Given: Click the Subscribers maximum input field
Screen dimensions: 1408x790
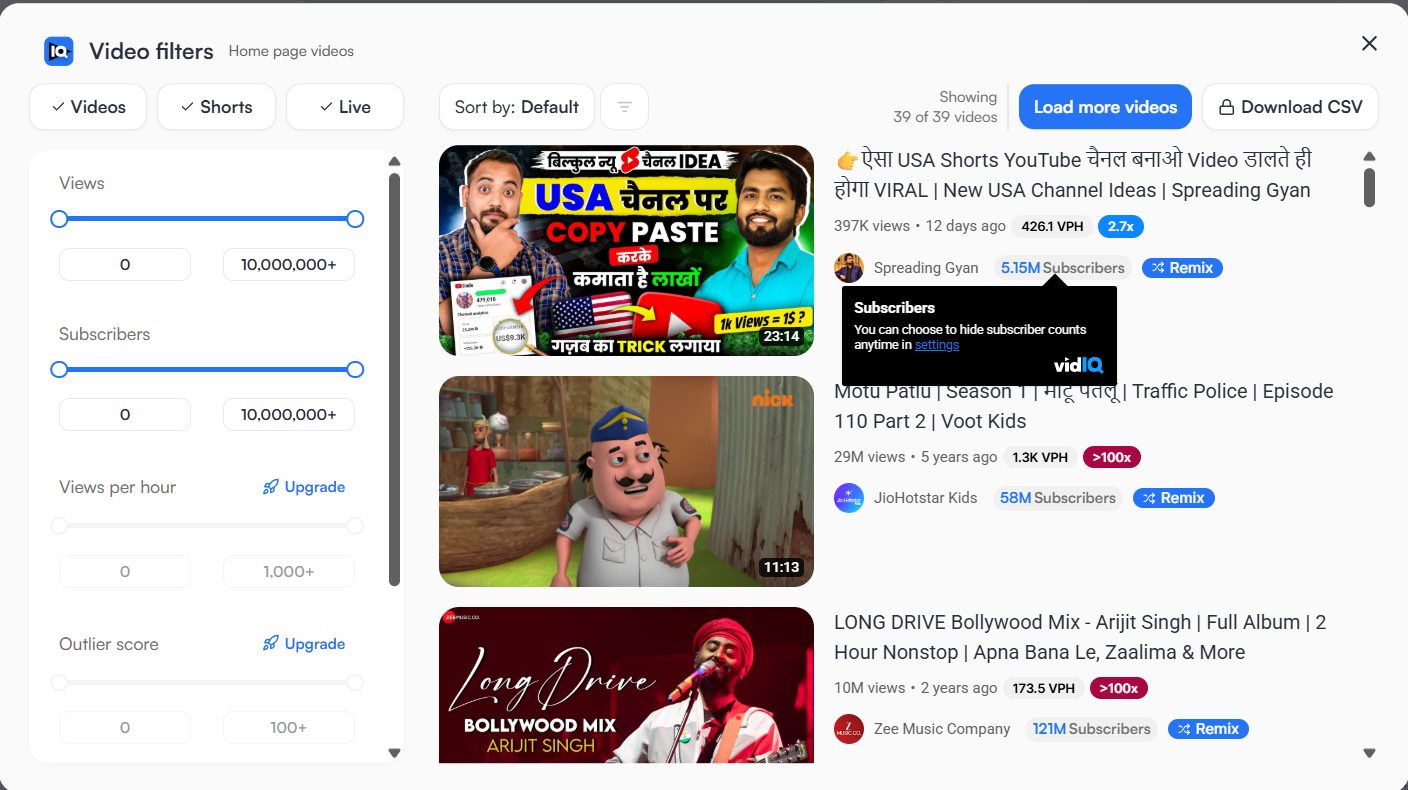Looking at the screenshot, I should [289, 415].
